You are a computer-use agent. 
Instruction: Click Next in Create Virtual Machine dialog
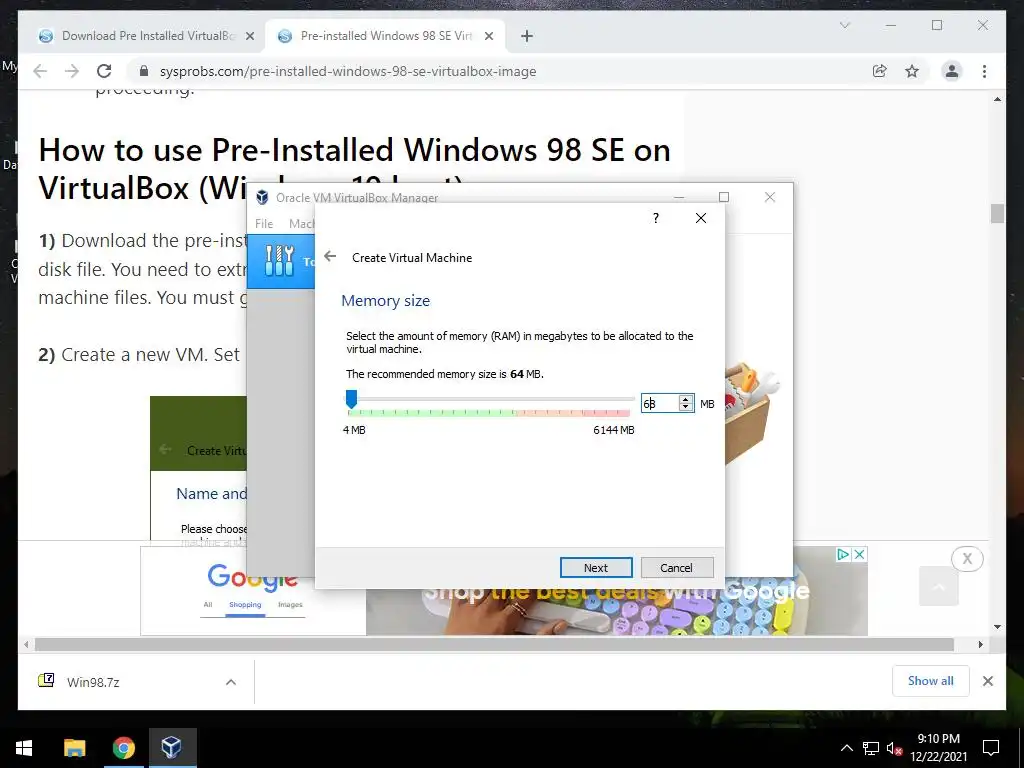(596, 568)
